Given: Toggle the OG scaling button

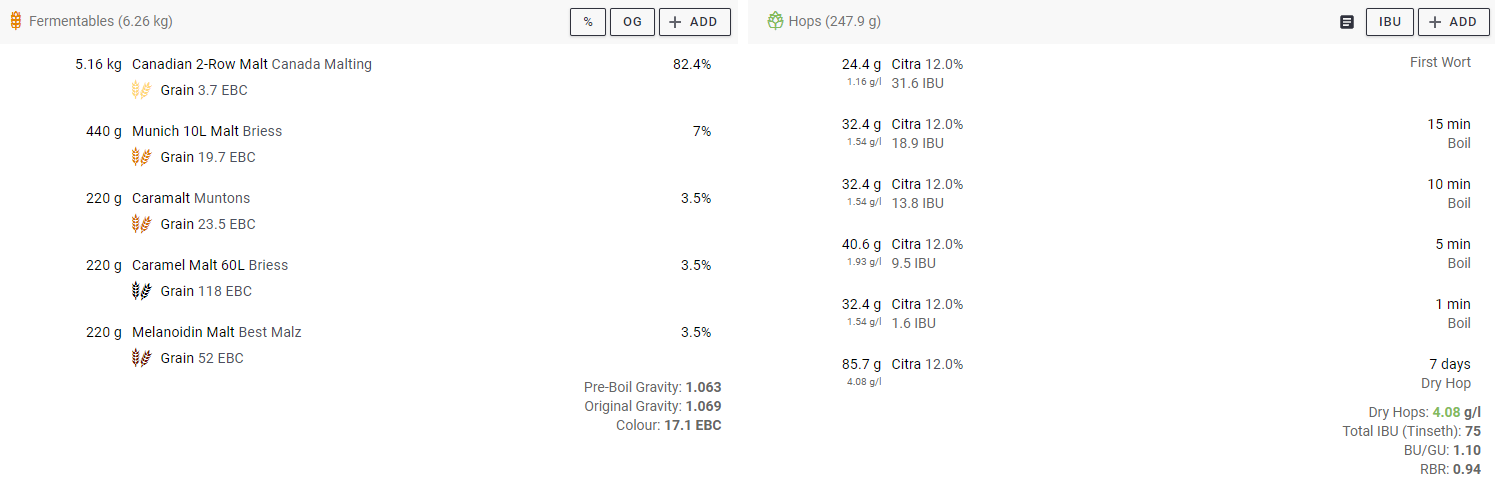Looking at the screenshot, I should pos(632,22).
